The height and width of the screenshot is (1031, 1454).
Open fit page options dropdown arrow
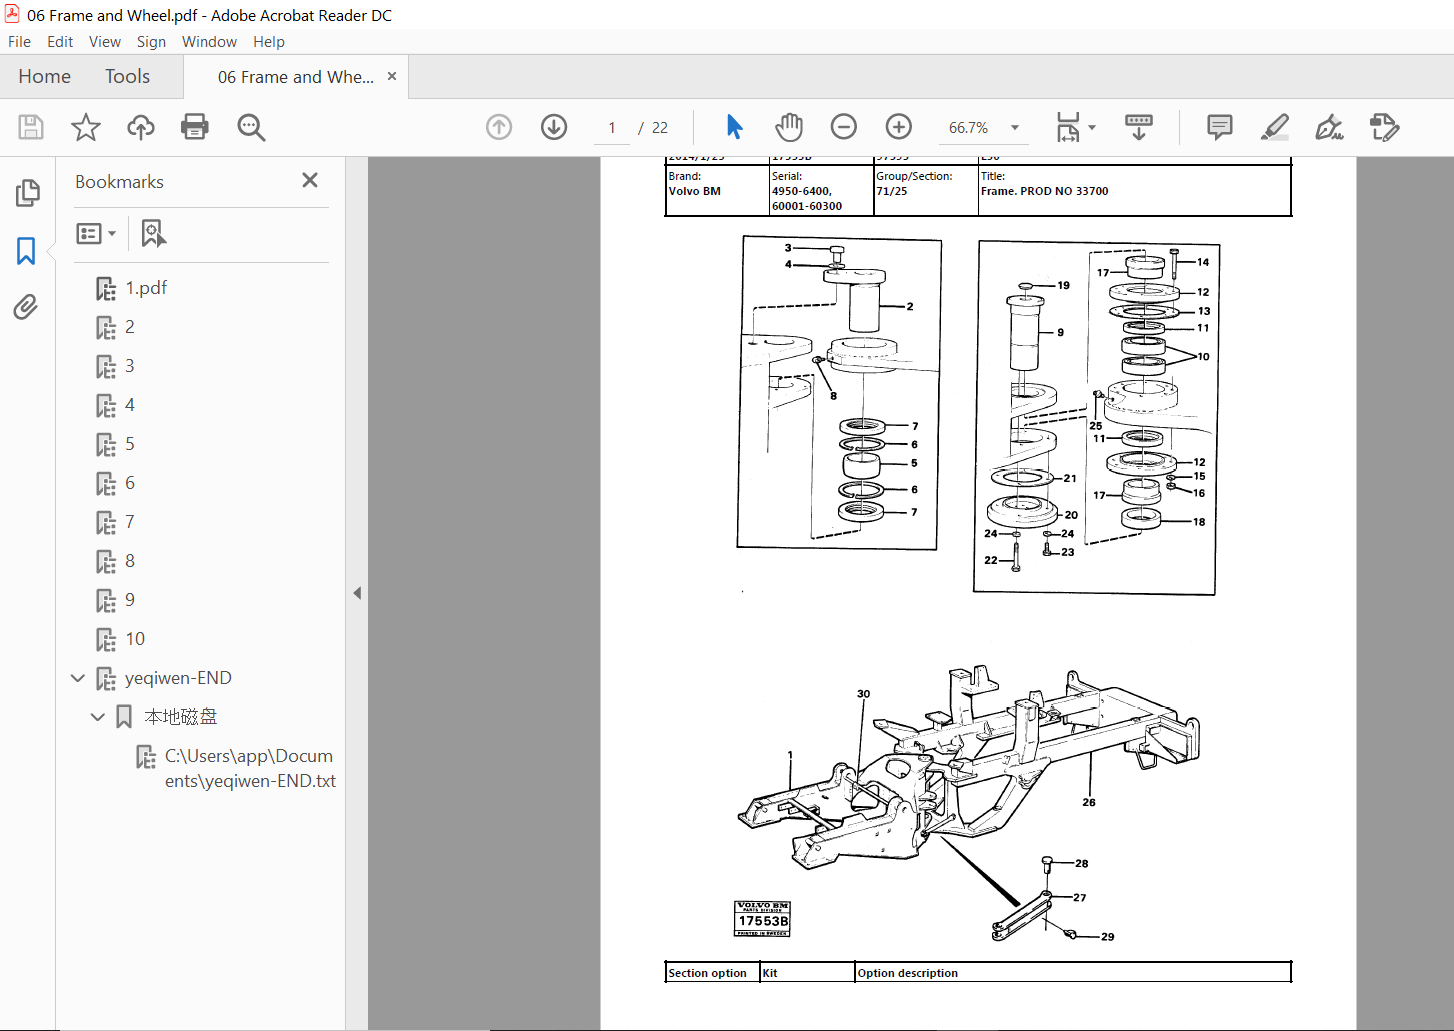1092,127
